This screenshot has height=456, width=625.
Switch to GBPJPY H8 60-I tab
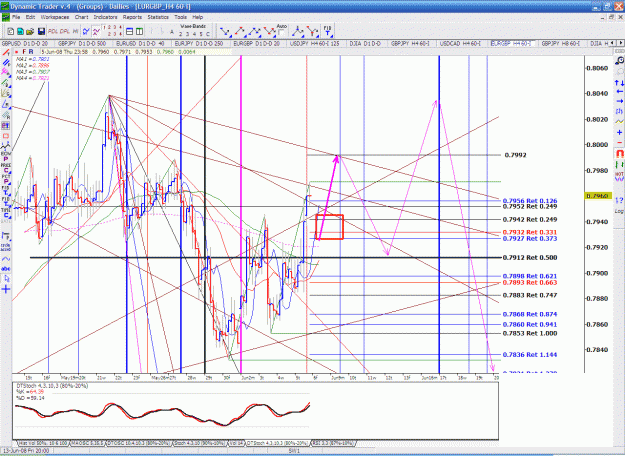(x=561, y=43)
